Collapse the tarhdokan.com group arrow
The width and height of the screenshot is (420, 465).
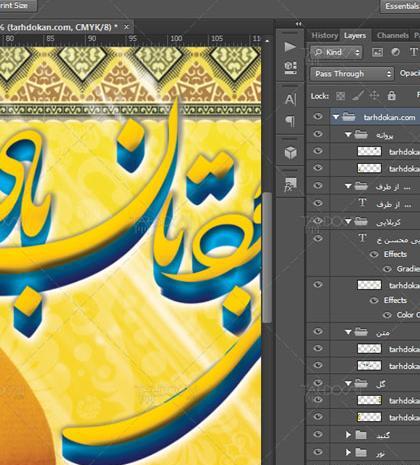pyautogui.click(x=336, y=117)
